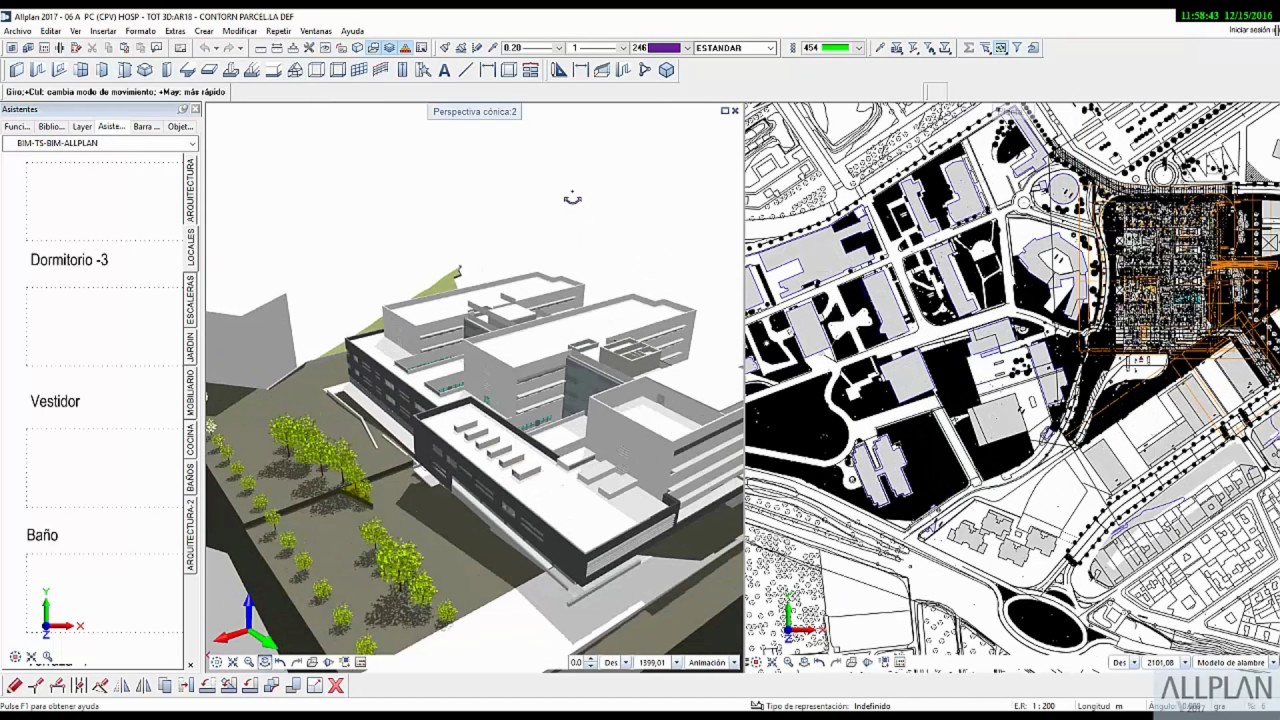Toggle the highlighted layers icon in top toolbar
This screenshot has height=720, width=1280.
389,48
